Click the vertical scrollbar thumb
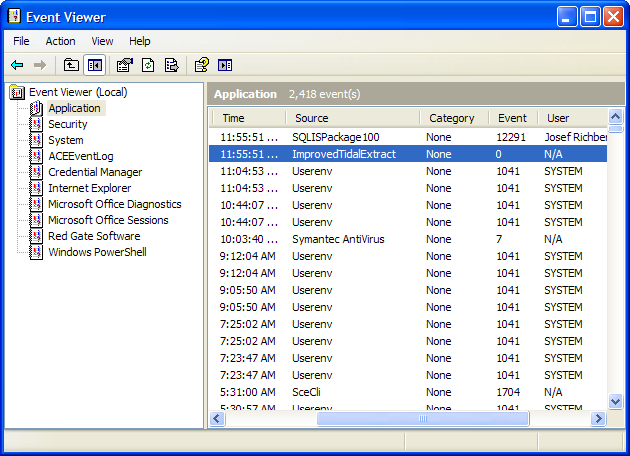 [616, 129]
